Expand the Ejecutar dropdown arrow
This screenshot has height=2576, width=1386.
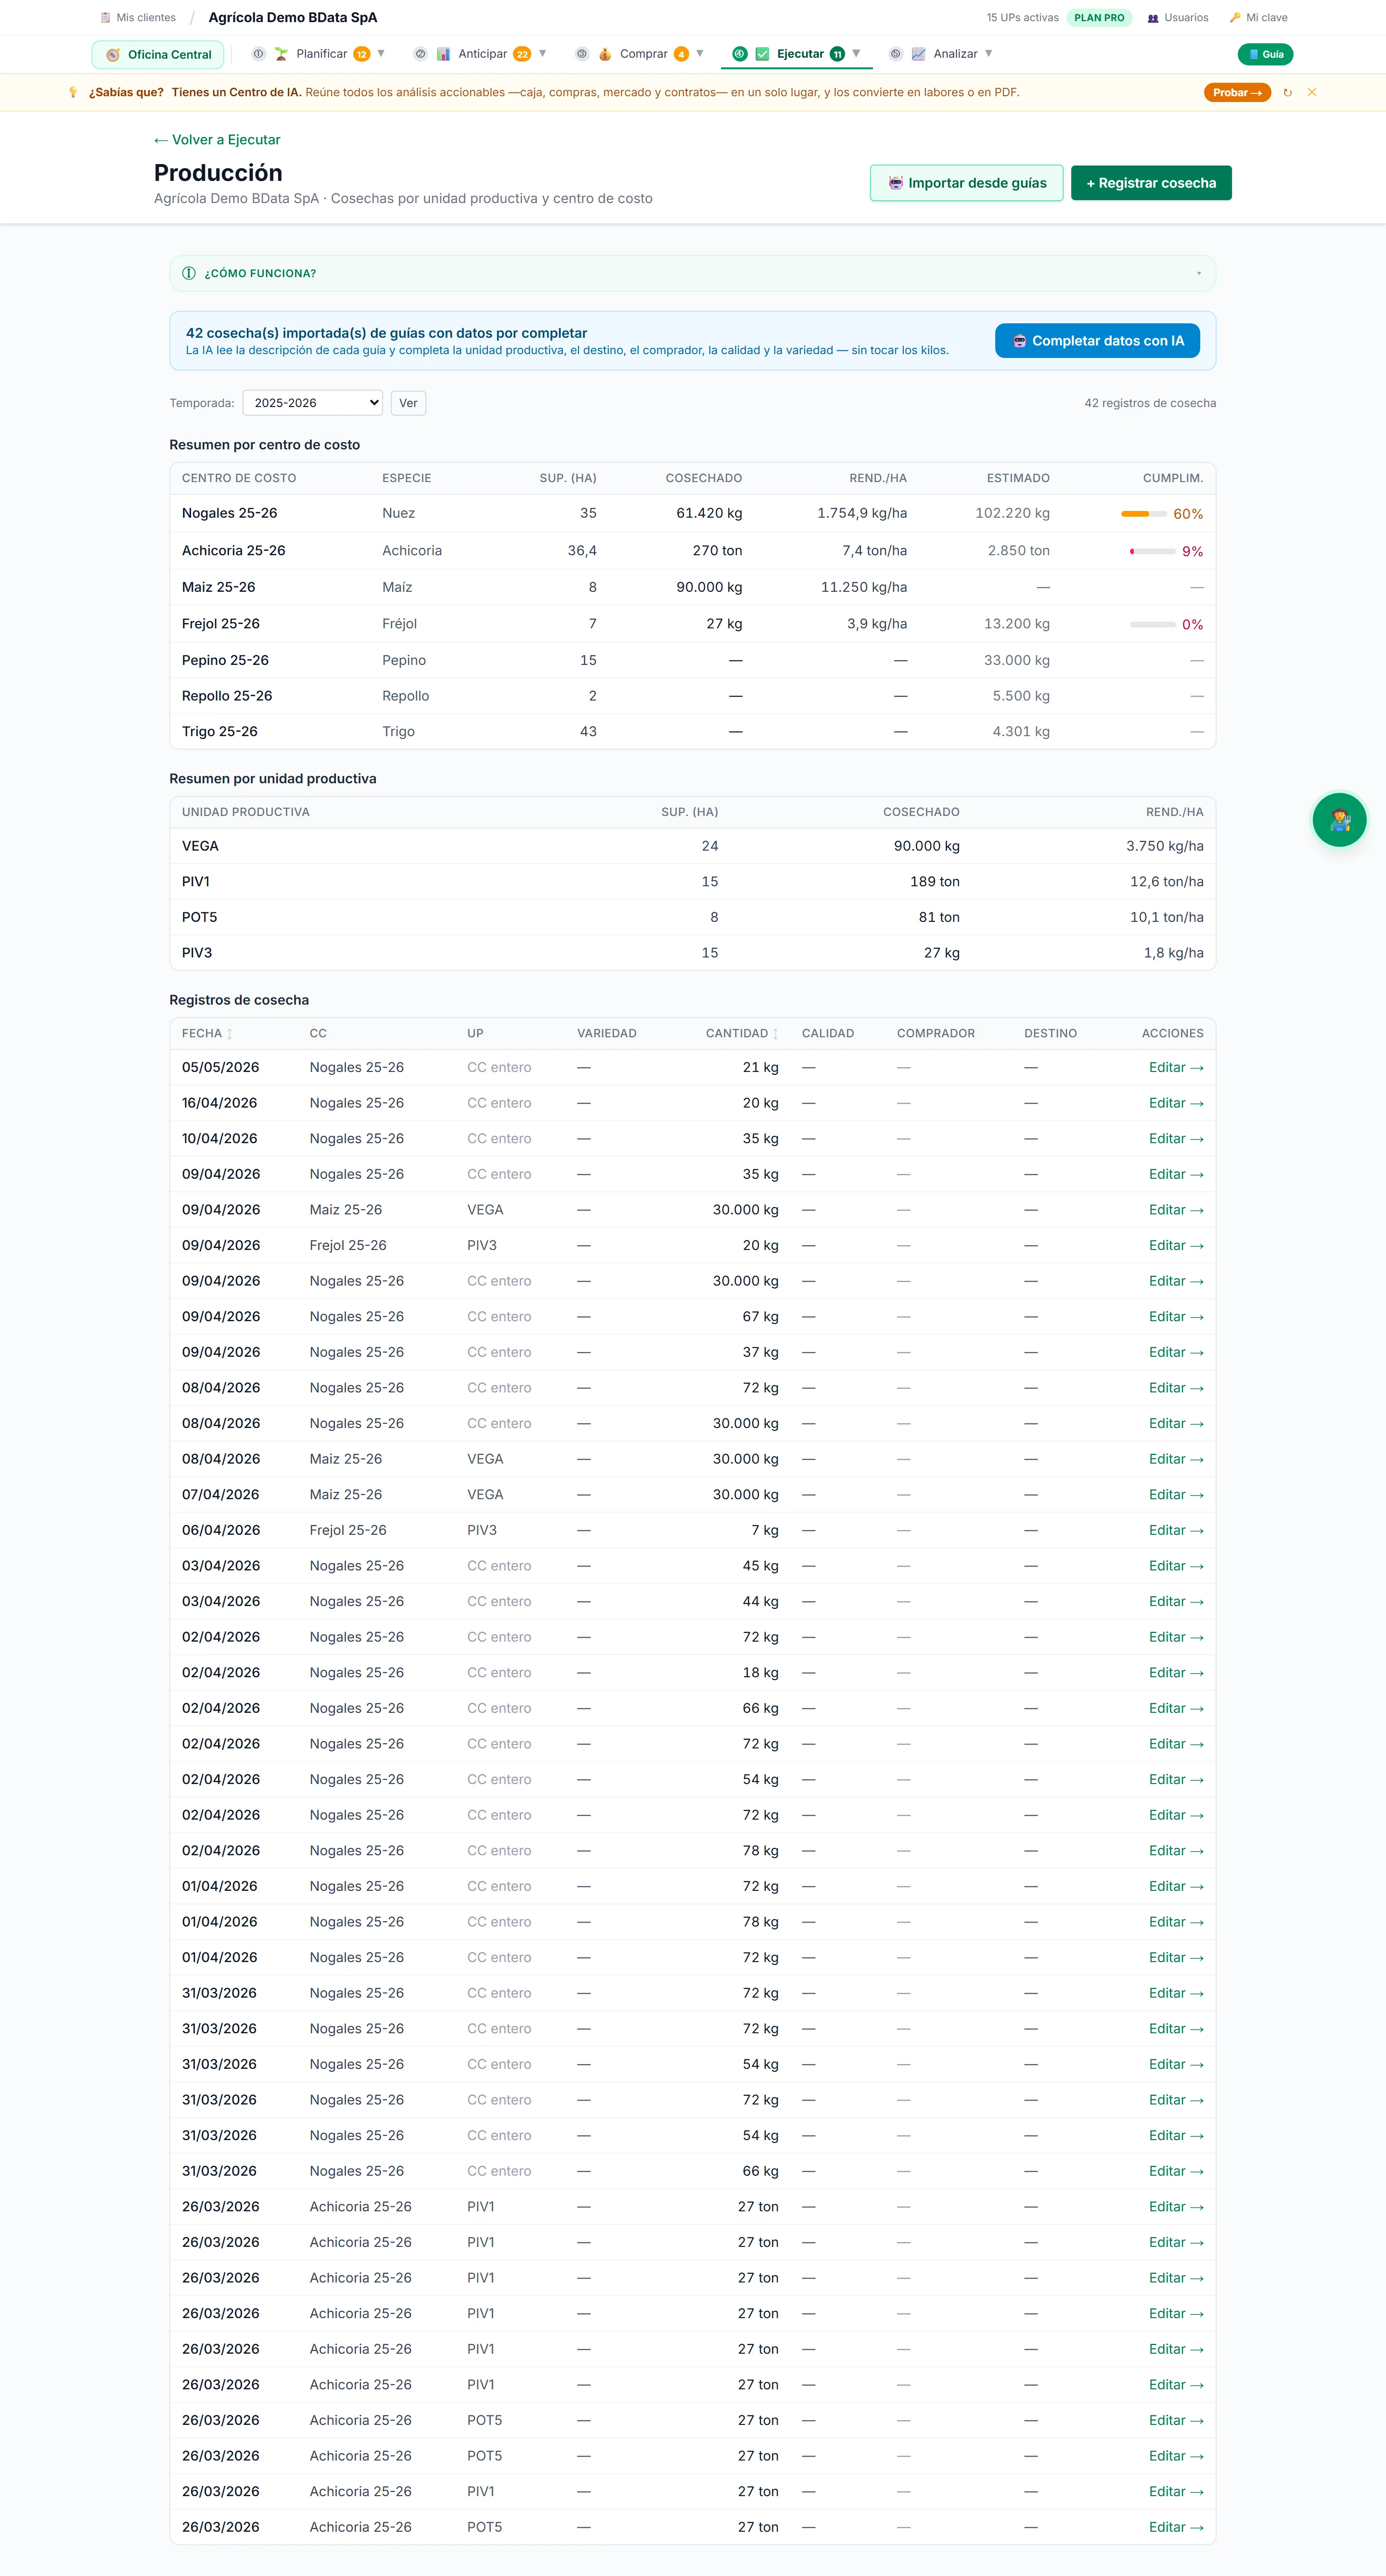[856, 54]
